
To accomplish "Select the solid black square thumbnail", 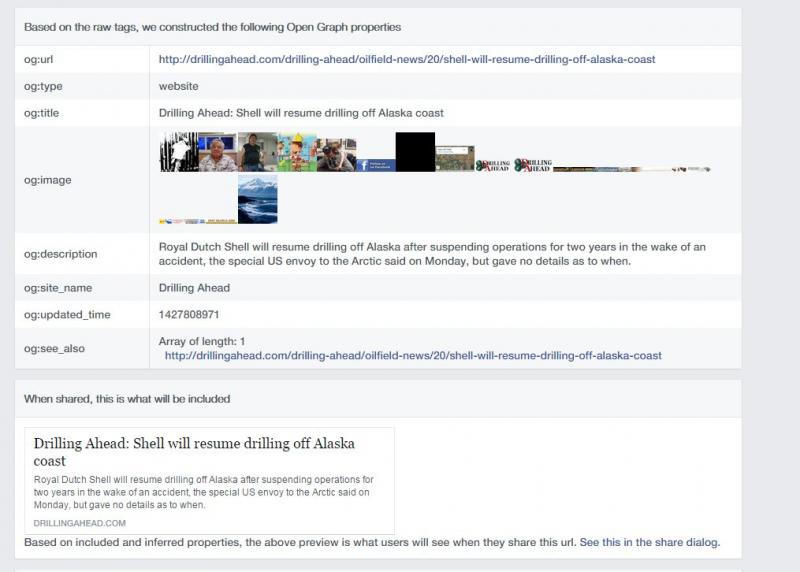I will click(415, 152).
